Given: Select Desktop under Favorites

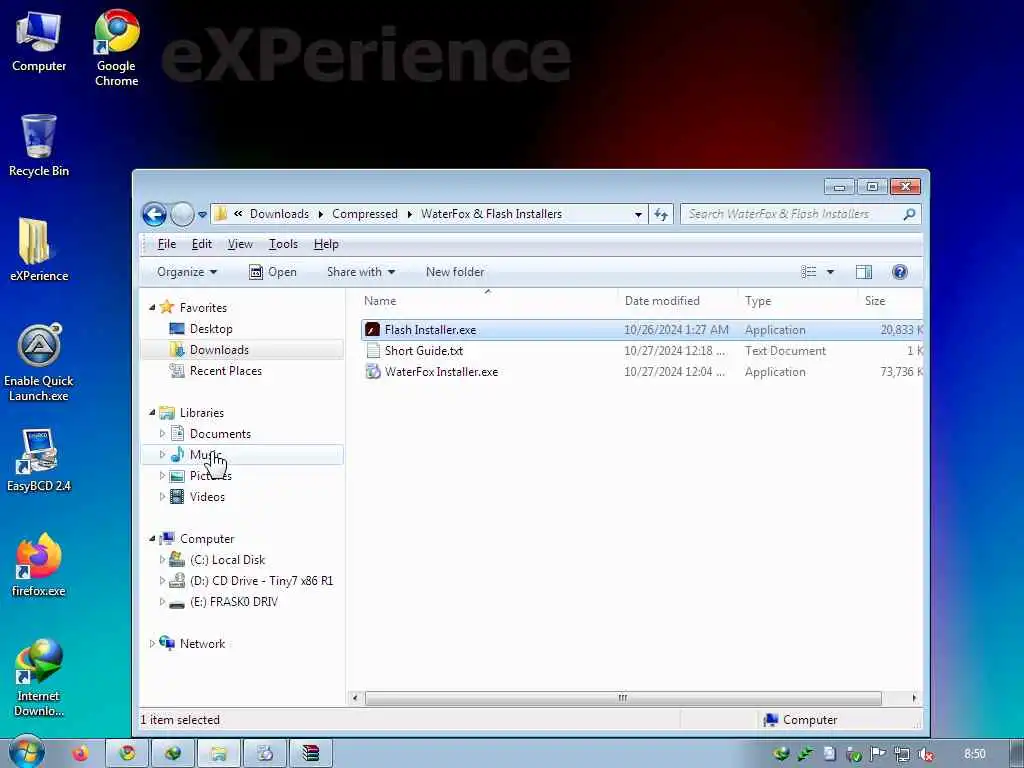Looking at the screenshot, I should tap(210, 328).
